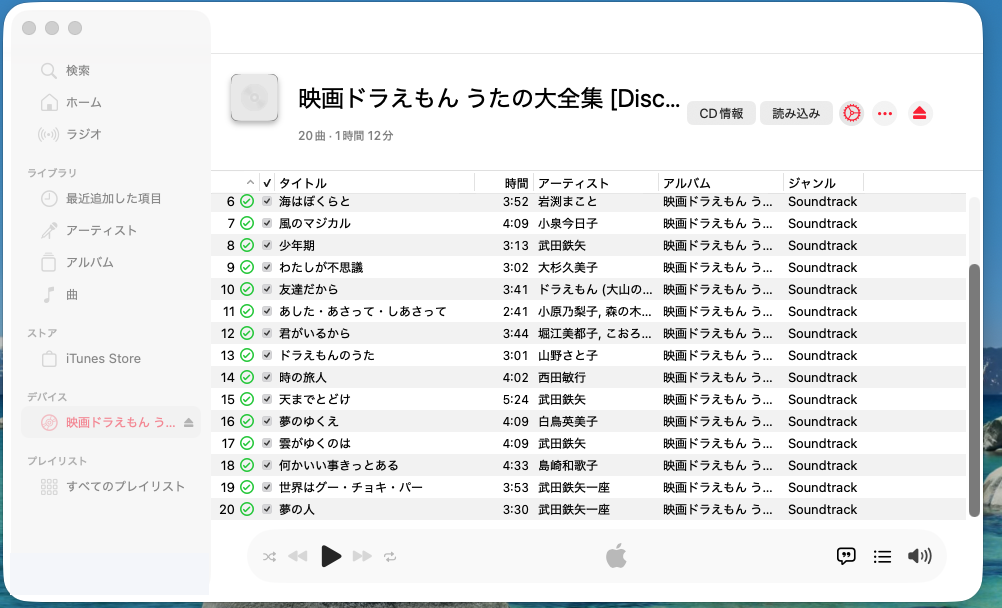Image resolution: width=1002 pixels, height=608 pixels.
Task: Click green imported status icon for track 12
Action: click(x=247, y=333)
